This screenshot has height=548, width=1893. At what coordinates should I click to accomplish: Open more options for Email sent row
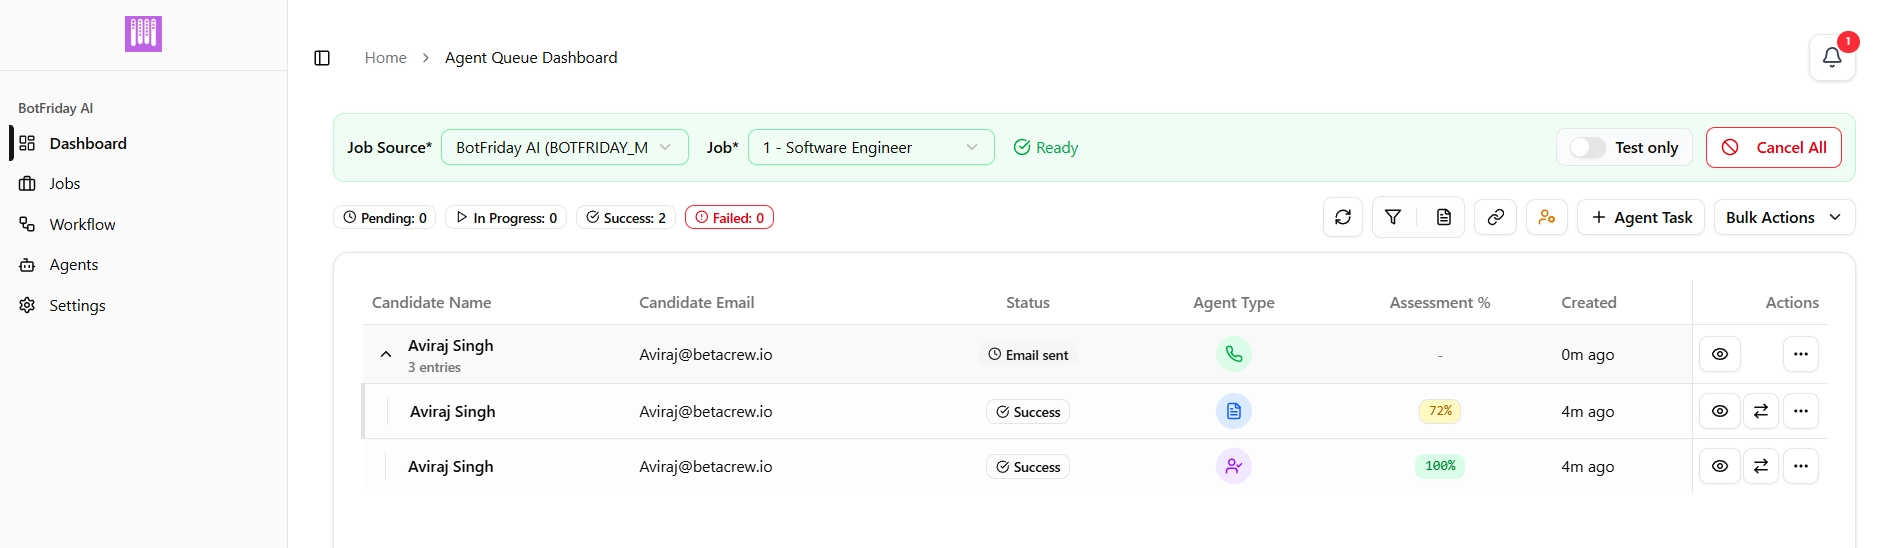1801,354
